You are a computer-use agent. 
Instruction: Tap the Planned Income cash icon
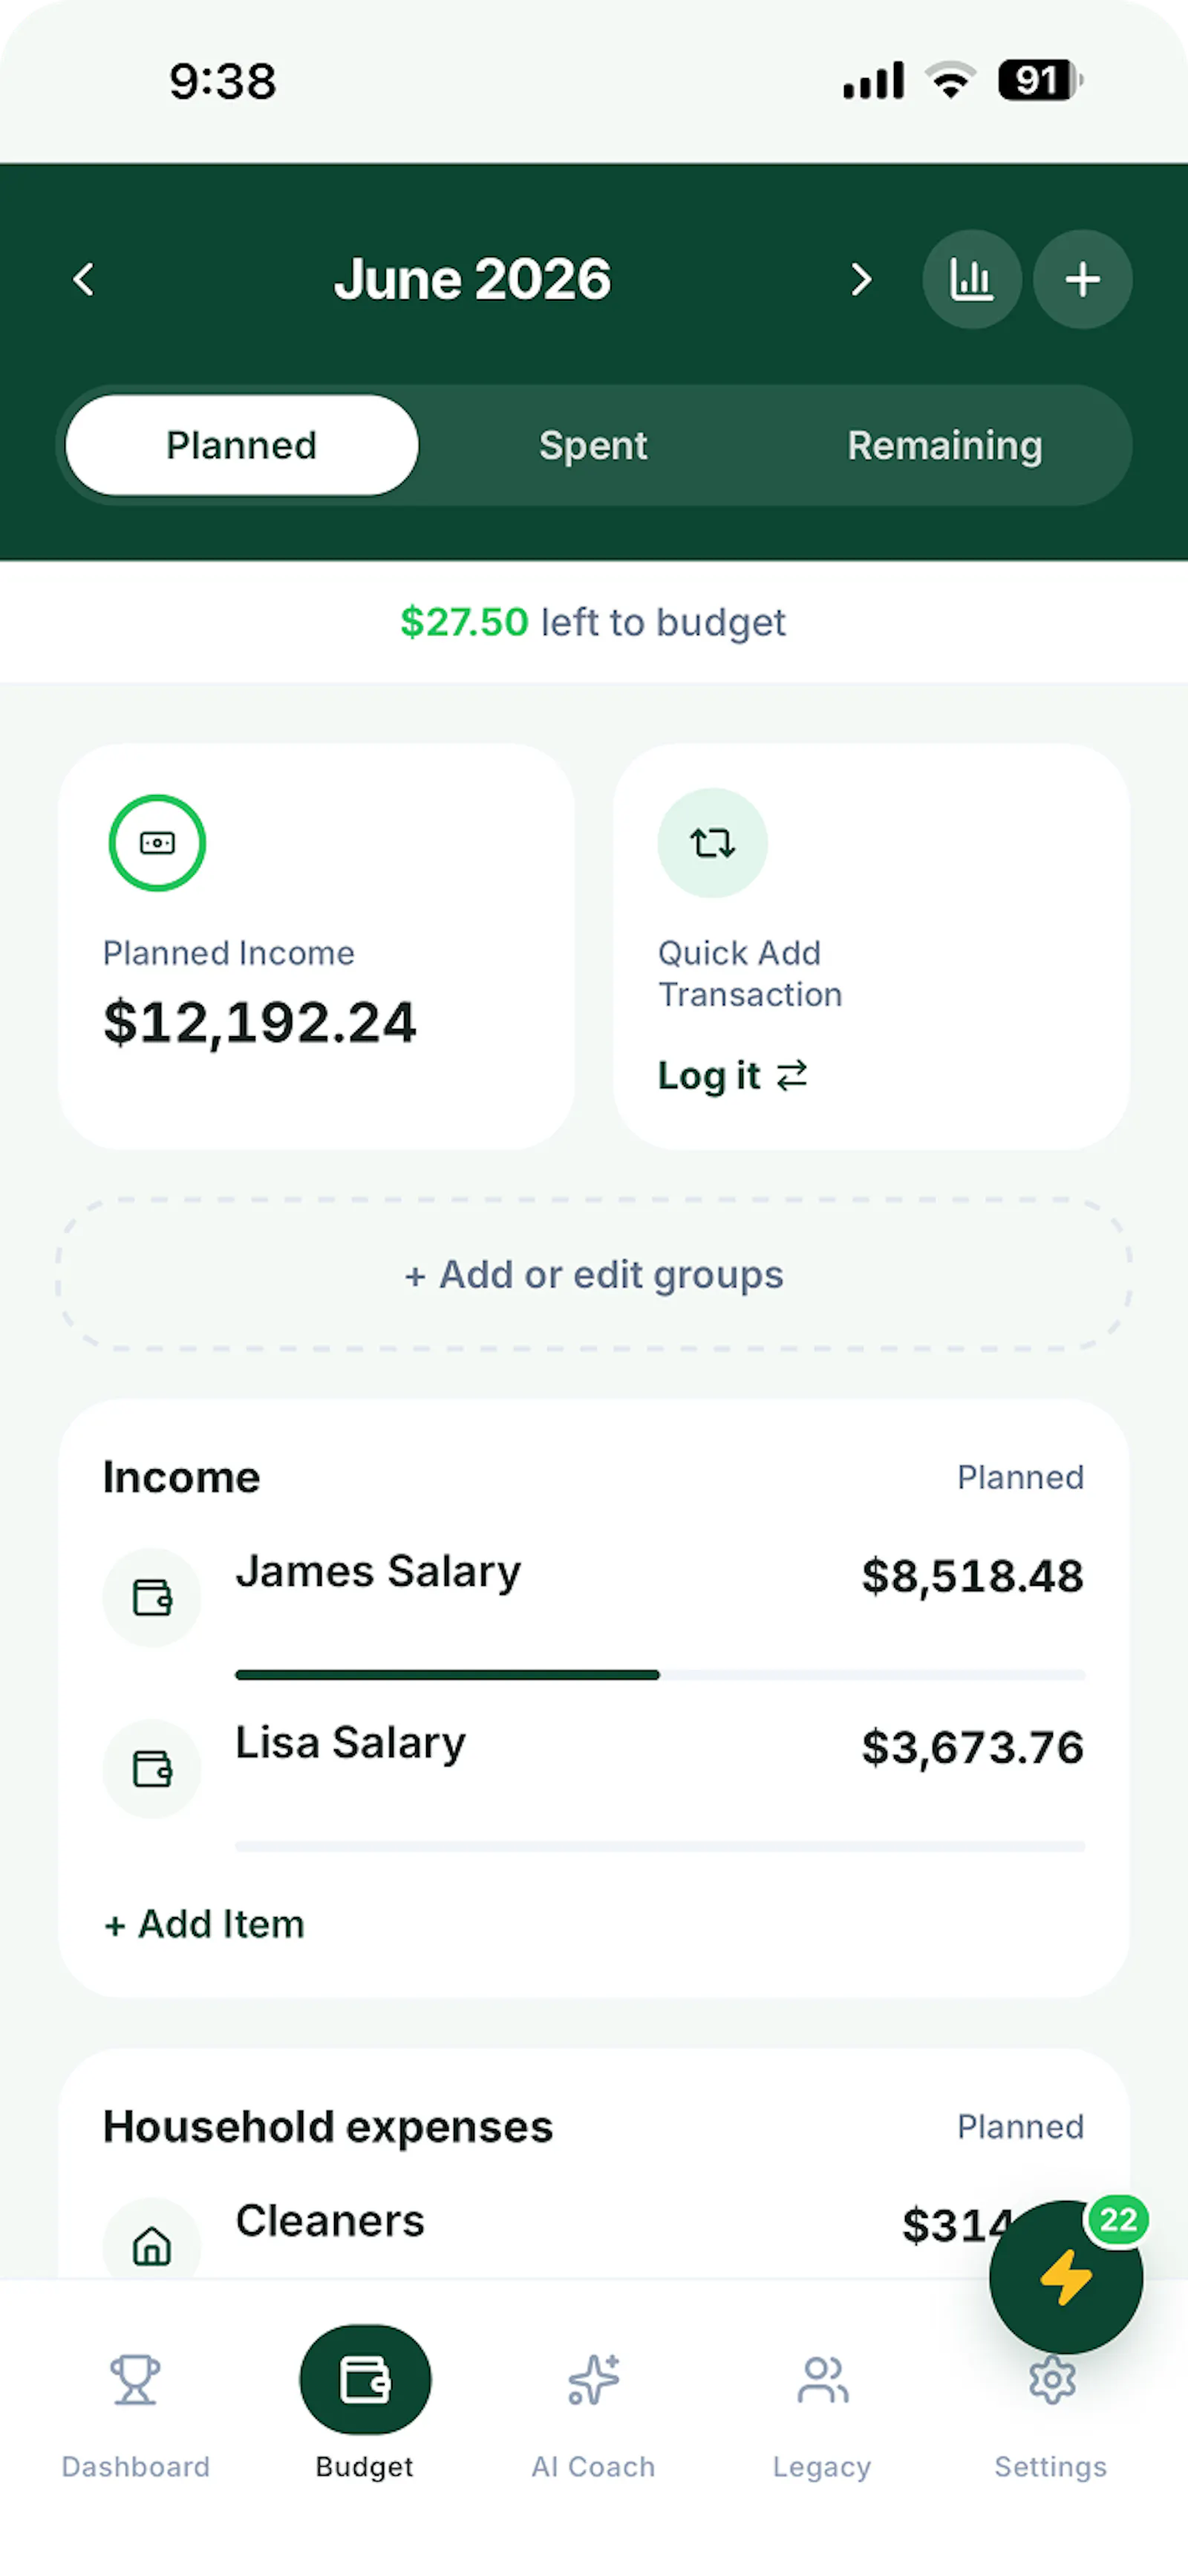pos(157,843)
